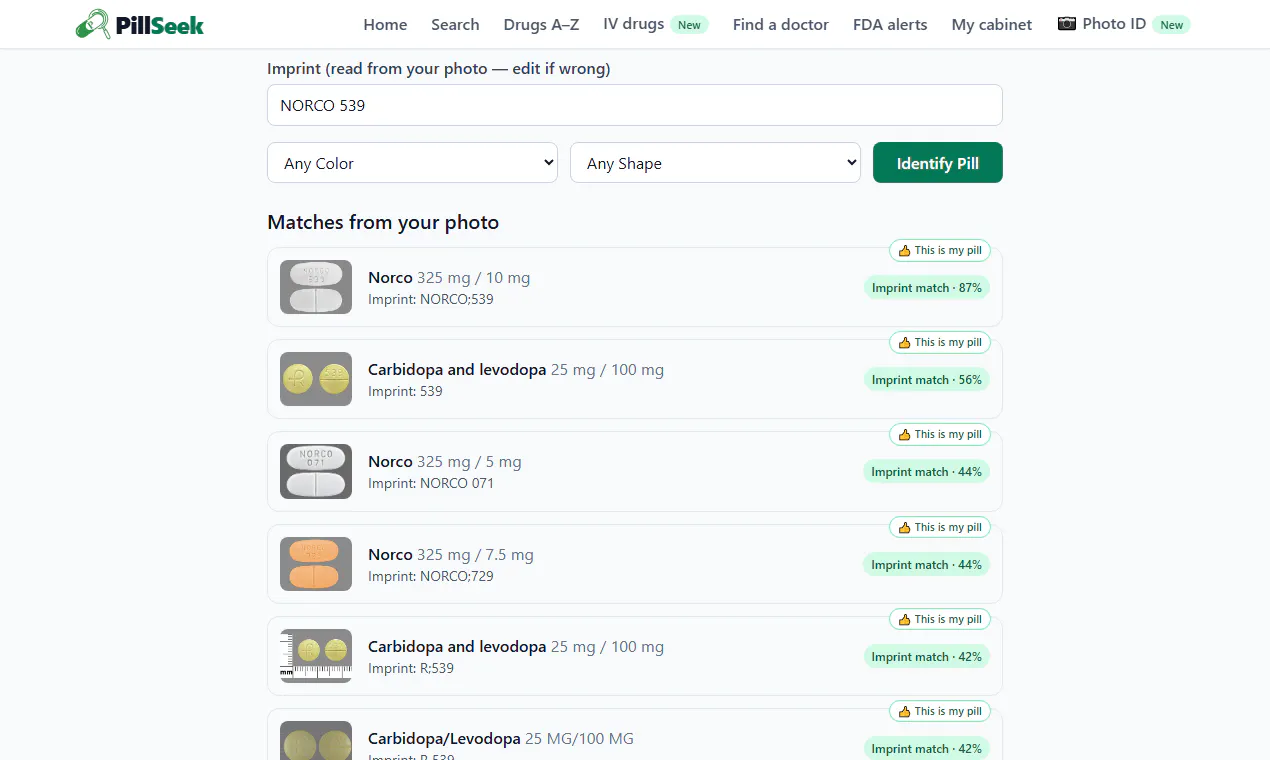Choose 'This is my pill' for Norco 5 mg

click(940, 434)
